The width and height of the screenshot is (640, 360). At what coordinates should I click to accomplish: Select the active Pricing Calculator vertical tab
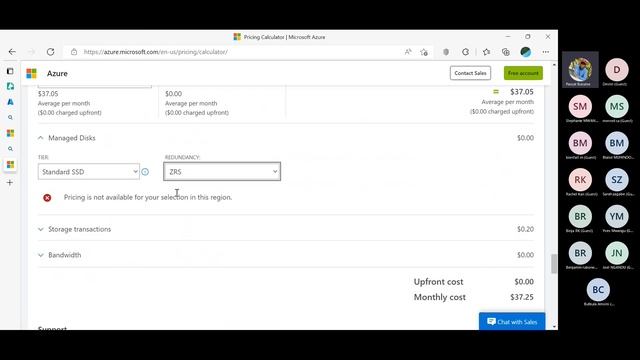(x=10, y=164)
